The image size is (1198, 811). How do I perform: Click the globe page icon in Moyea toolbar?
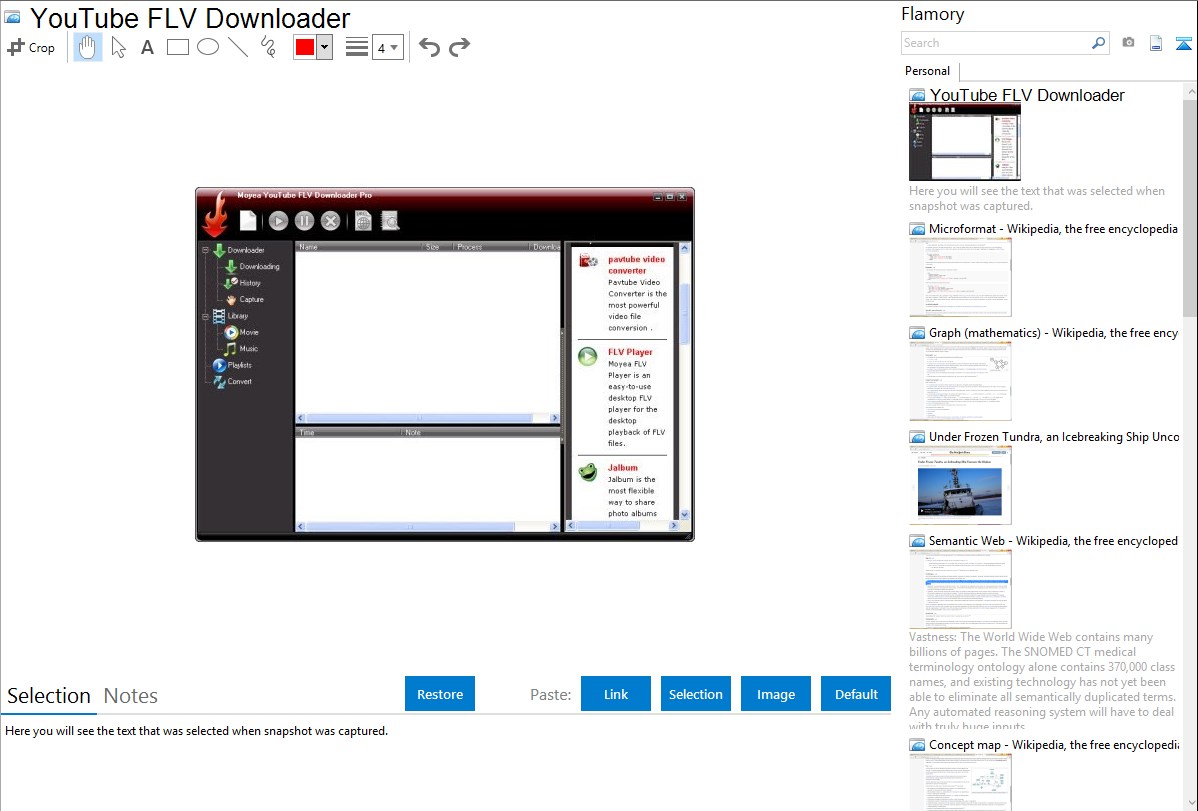[x=364, y=221]
